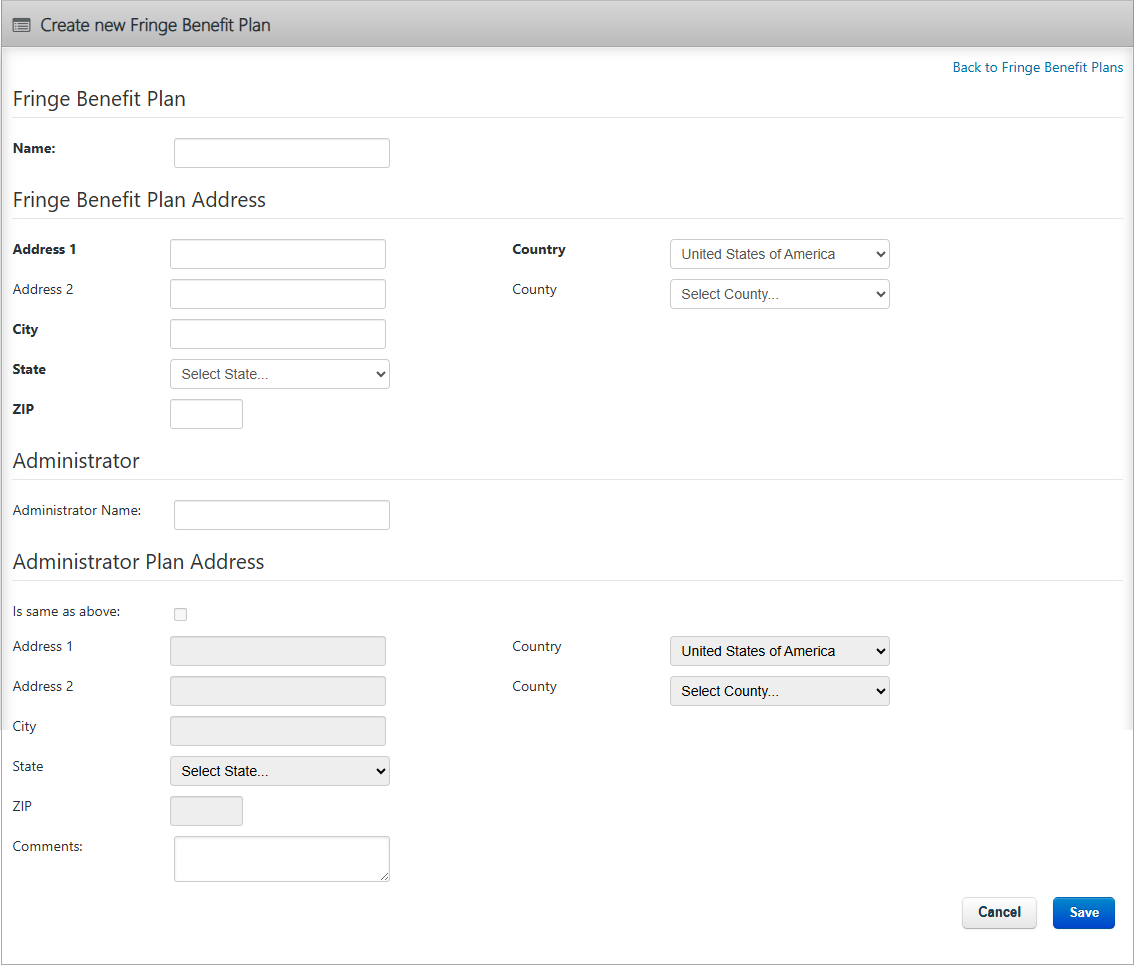Focus the plan ZIP input box
Image resolution: width=1134 pixels, height=965 pixels.
[x=206, y=414]
